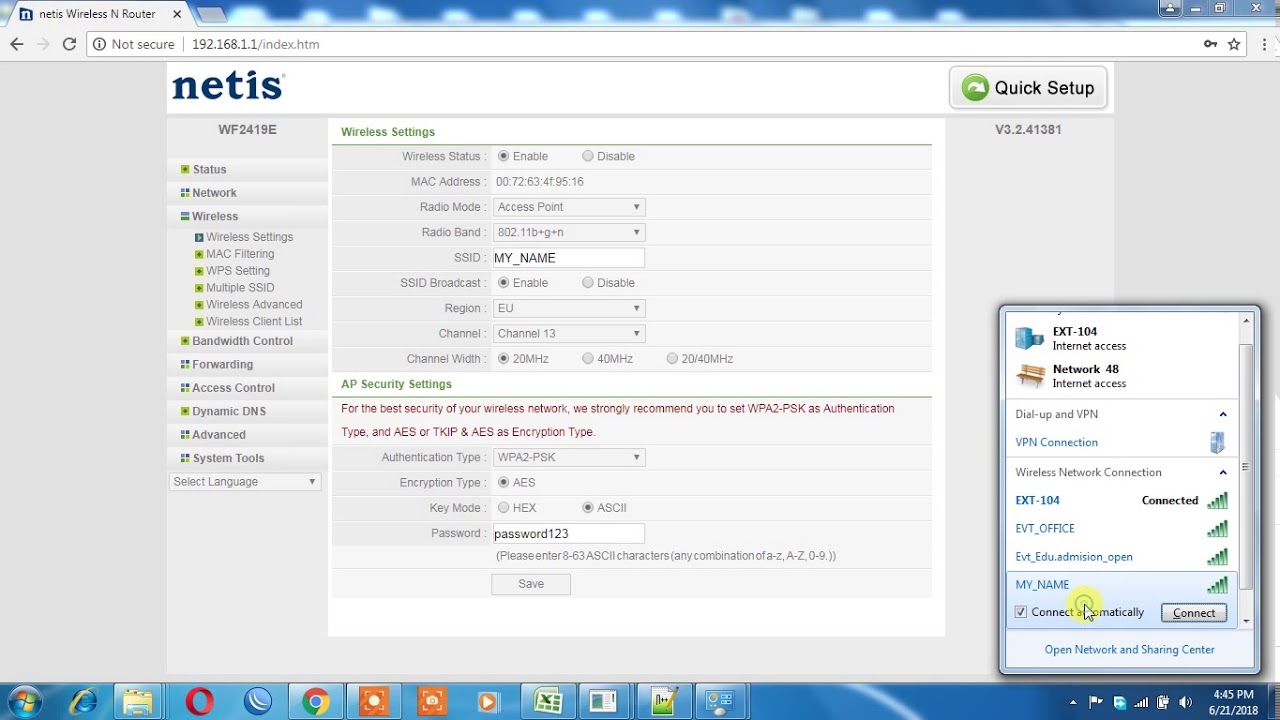
Task: Select 20MHz channel width
Action: coord(504,359)
